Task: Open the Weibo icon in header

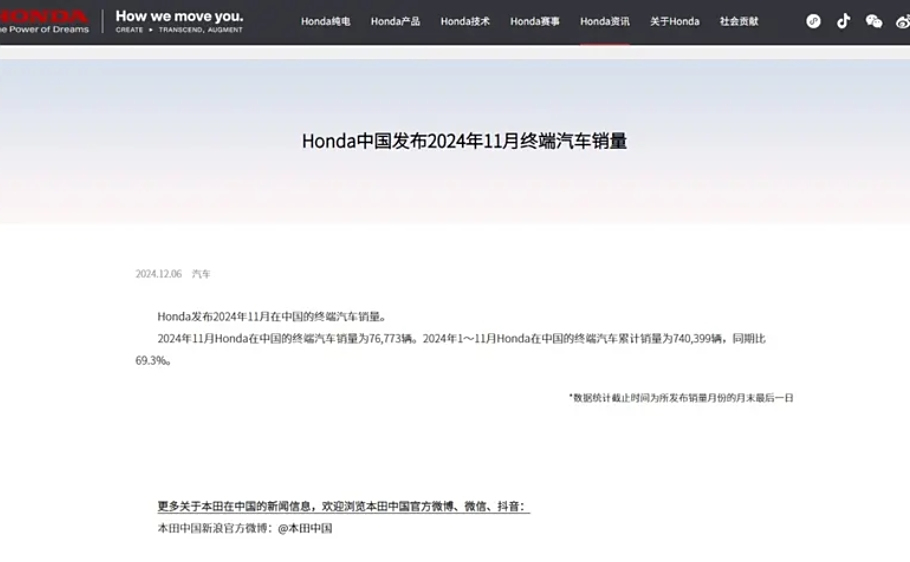Action: [x=903, y=22]
